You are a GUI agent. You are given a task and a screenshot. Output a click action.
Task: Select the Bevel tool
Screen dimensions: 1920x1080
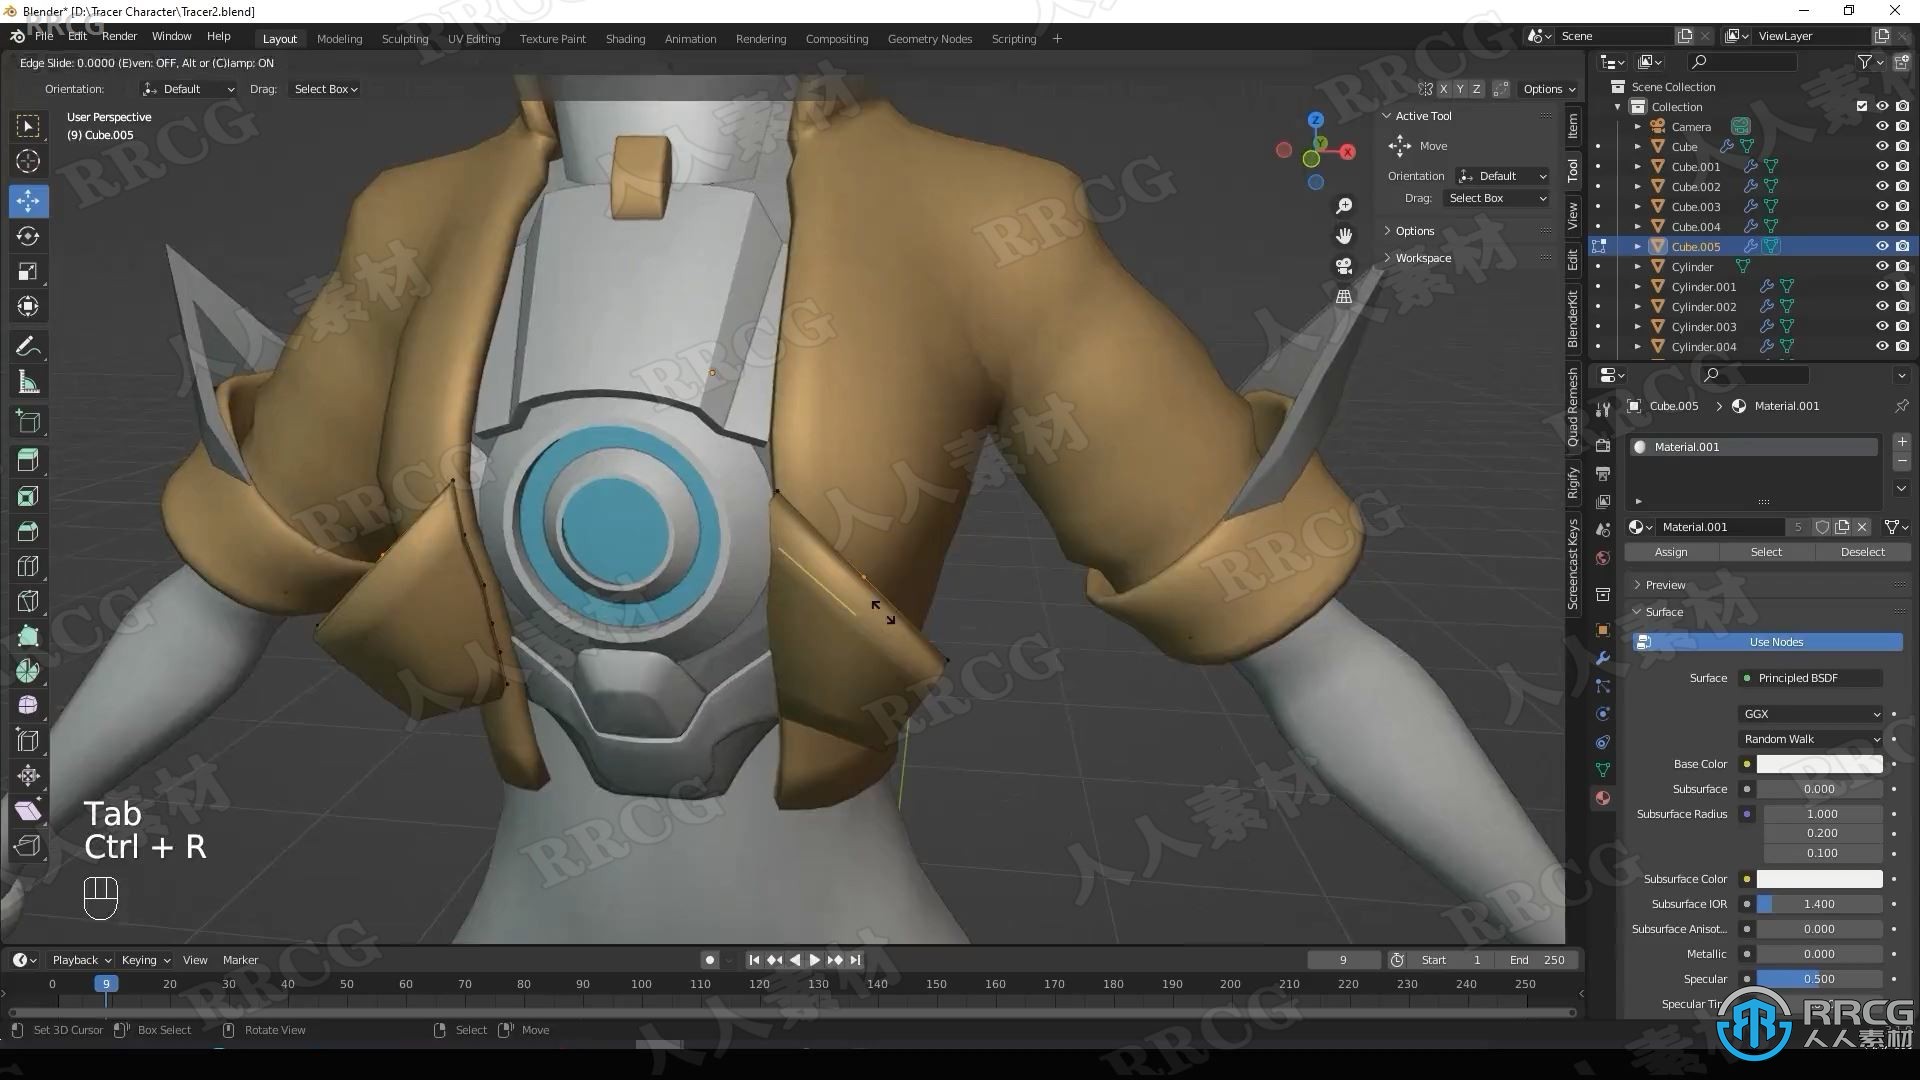28,531
